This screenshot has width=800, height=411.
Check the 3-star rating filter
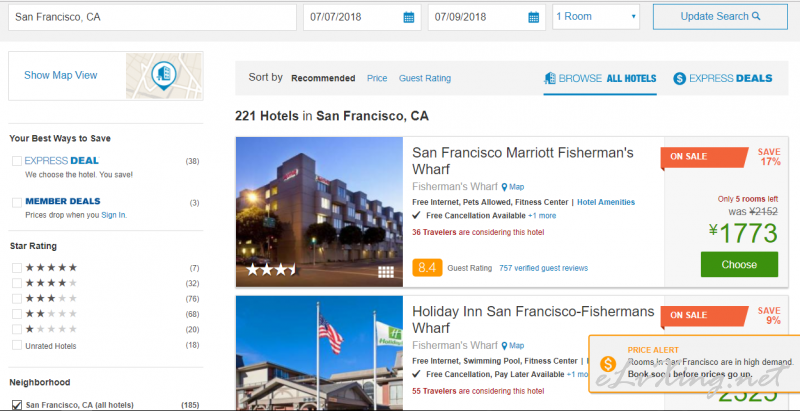17,298
